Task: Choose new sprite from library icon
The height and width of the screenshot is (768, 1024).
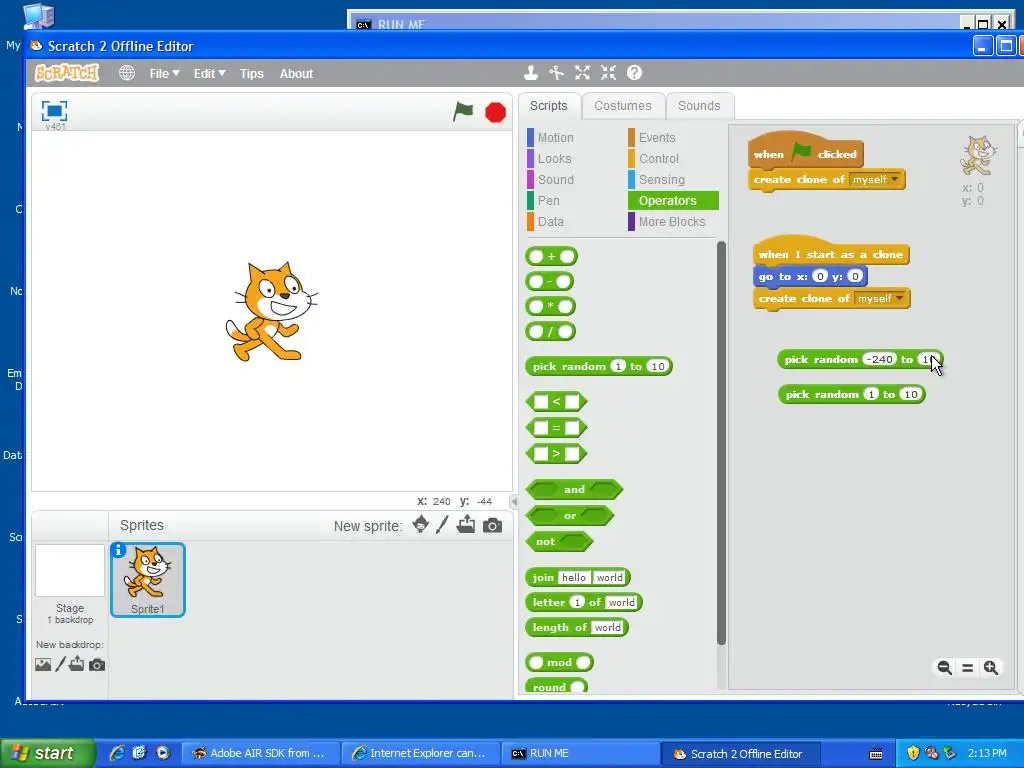Action: click(x=421, y=524)
